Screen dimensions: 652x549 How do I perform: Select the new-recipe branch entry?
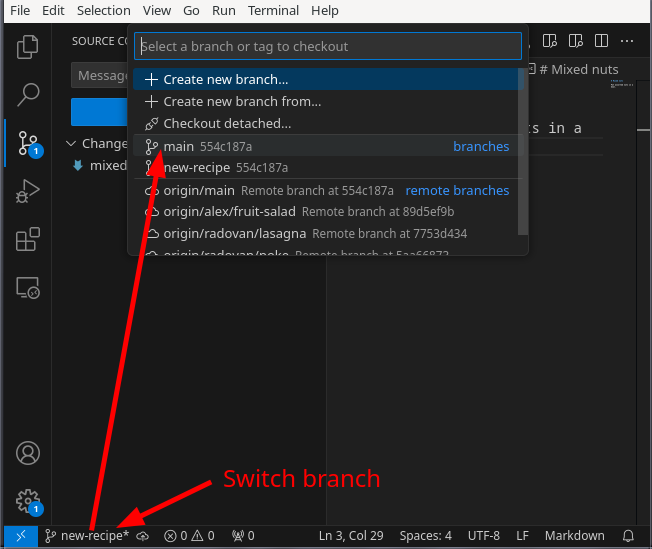(x=328, y=168)
